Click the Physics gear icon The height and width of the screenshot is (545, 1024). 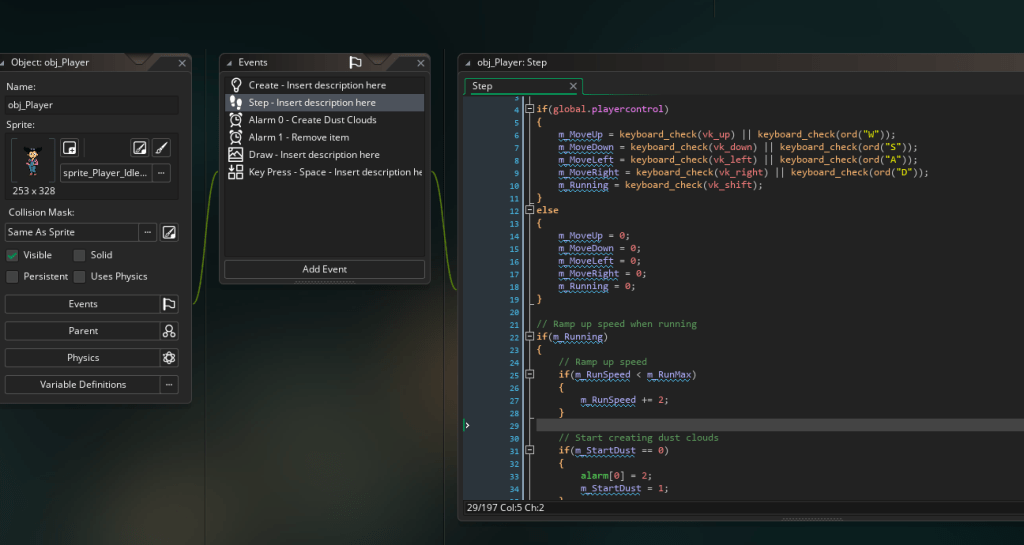169,358
